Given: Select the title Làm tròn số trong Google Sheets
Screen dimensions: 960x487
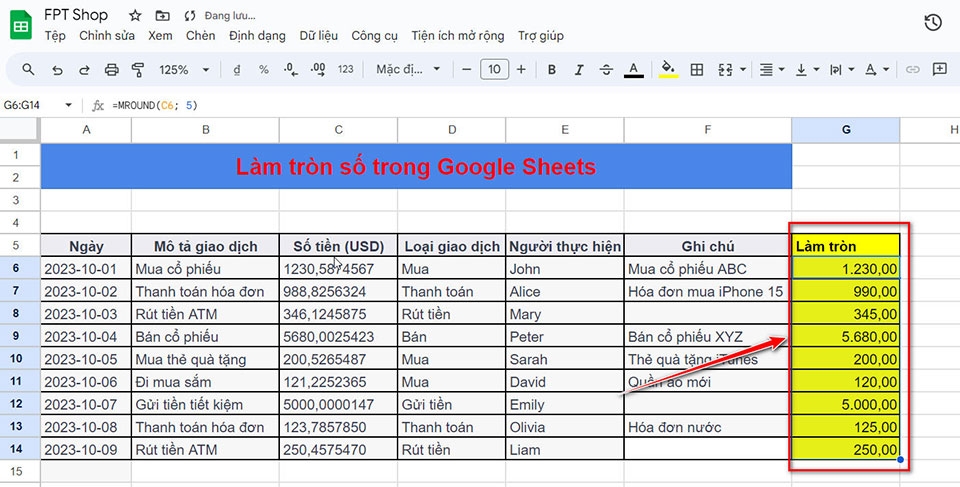Looking at the screenshot, I should click(x=416, y=166).
